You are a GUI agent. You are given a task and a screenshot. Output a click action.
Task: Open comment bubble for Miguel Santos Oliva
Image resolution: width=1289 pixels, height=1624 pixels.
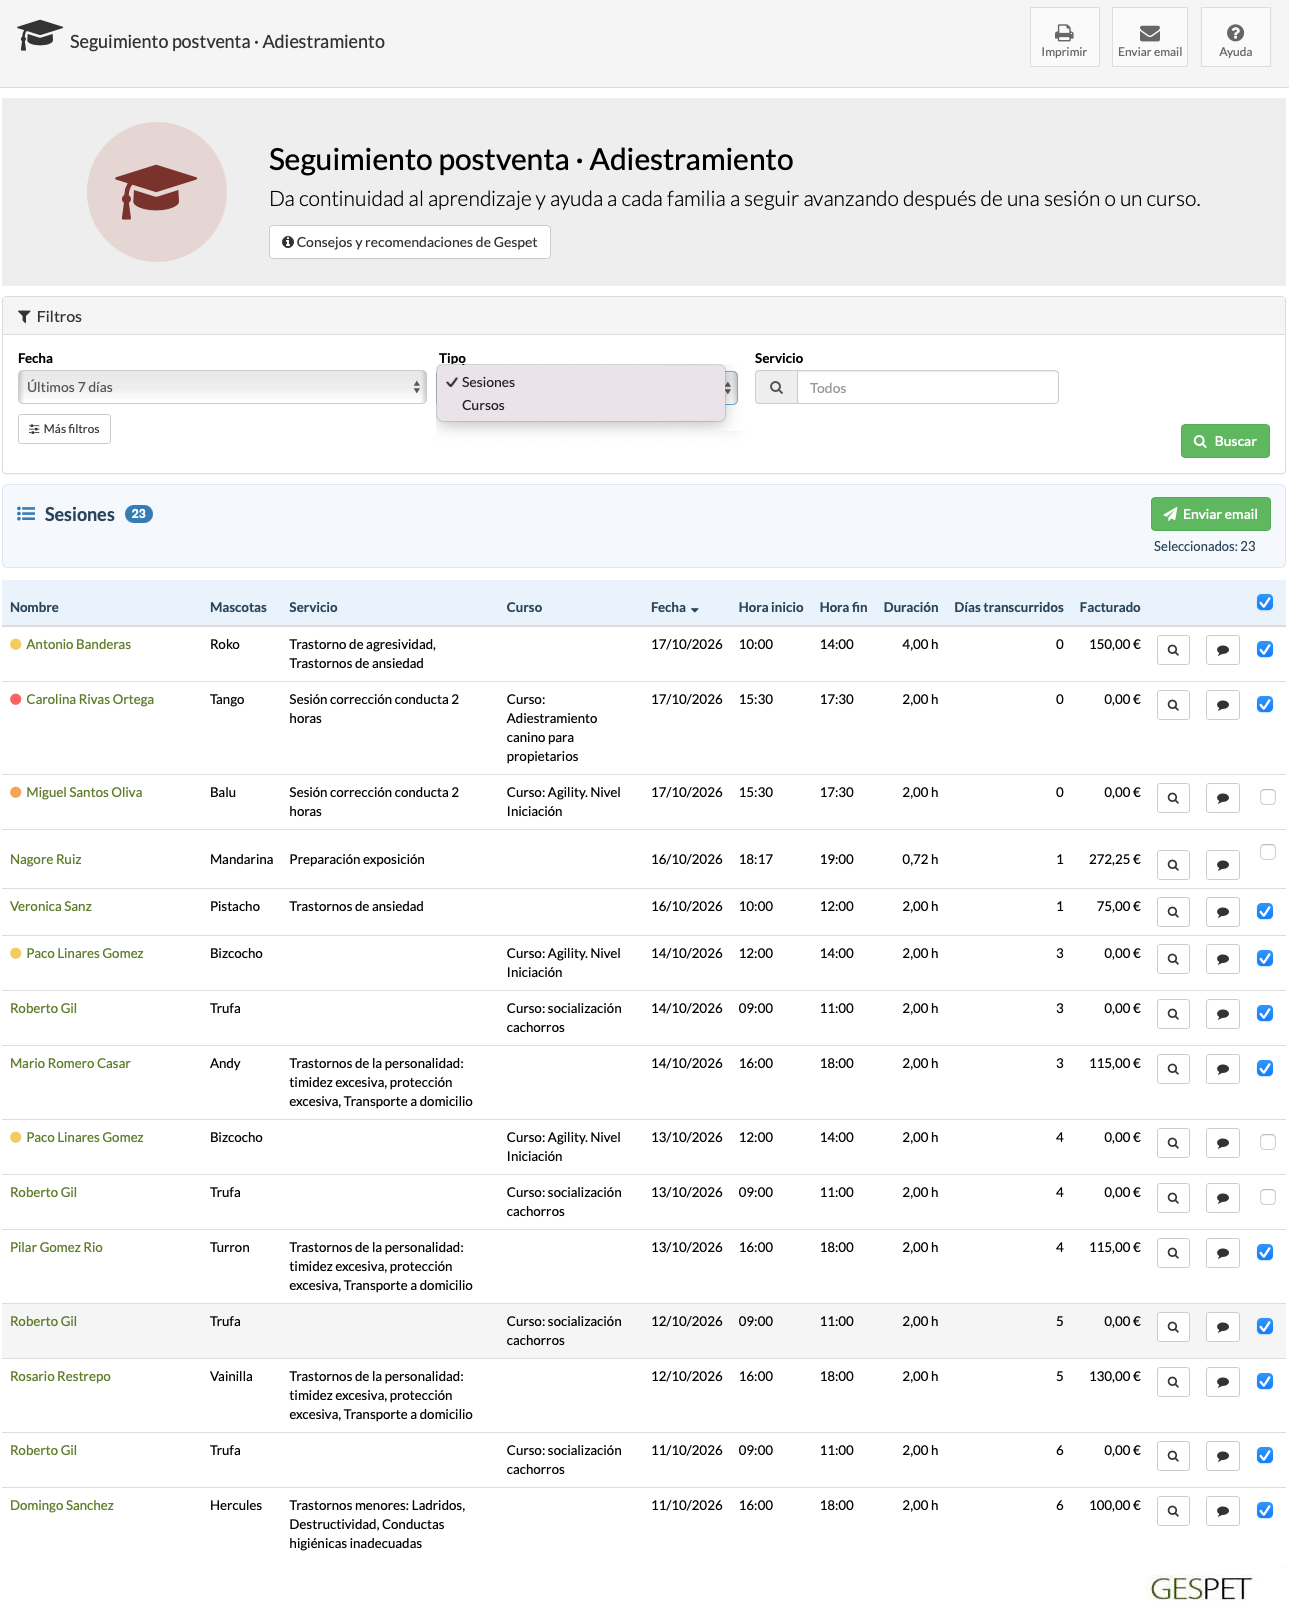(1223, 798)
